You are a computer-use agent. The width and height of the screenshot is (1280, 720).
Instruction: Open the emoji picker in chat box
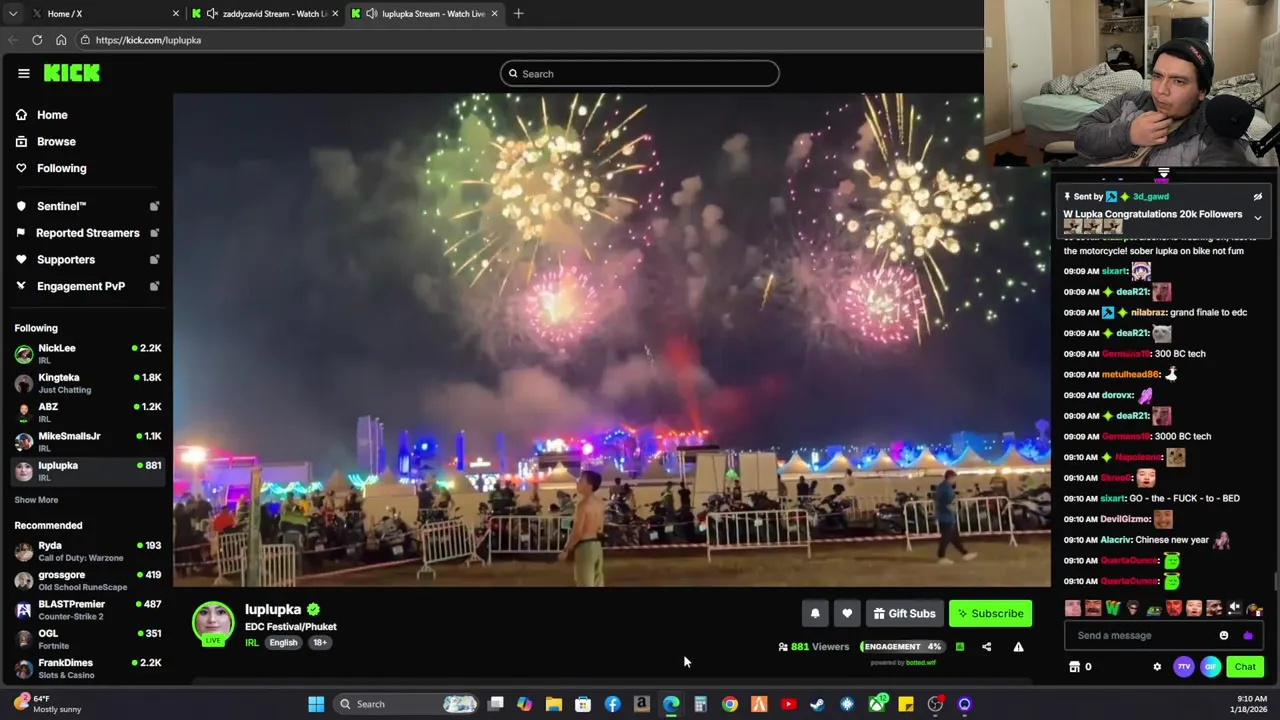(1224, 636)
